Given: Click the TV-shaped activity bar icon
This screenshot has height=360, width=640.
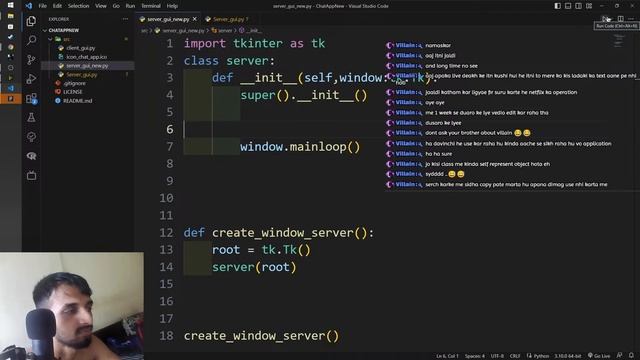Looking at the screenshot, I should coord(31,176).
